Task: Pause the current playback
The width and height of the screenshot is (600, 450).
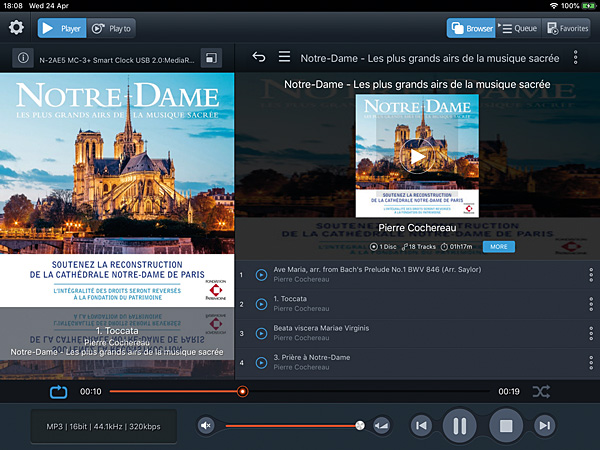Action: click(459, 426)
